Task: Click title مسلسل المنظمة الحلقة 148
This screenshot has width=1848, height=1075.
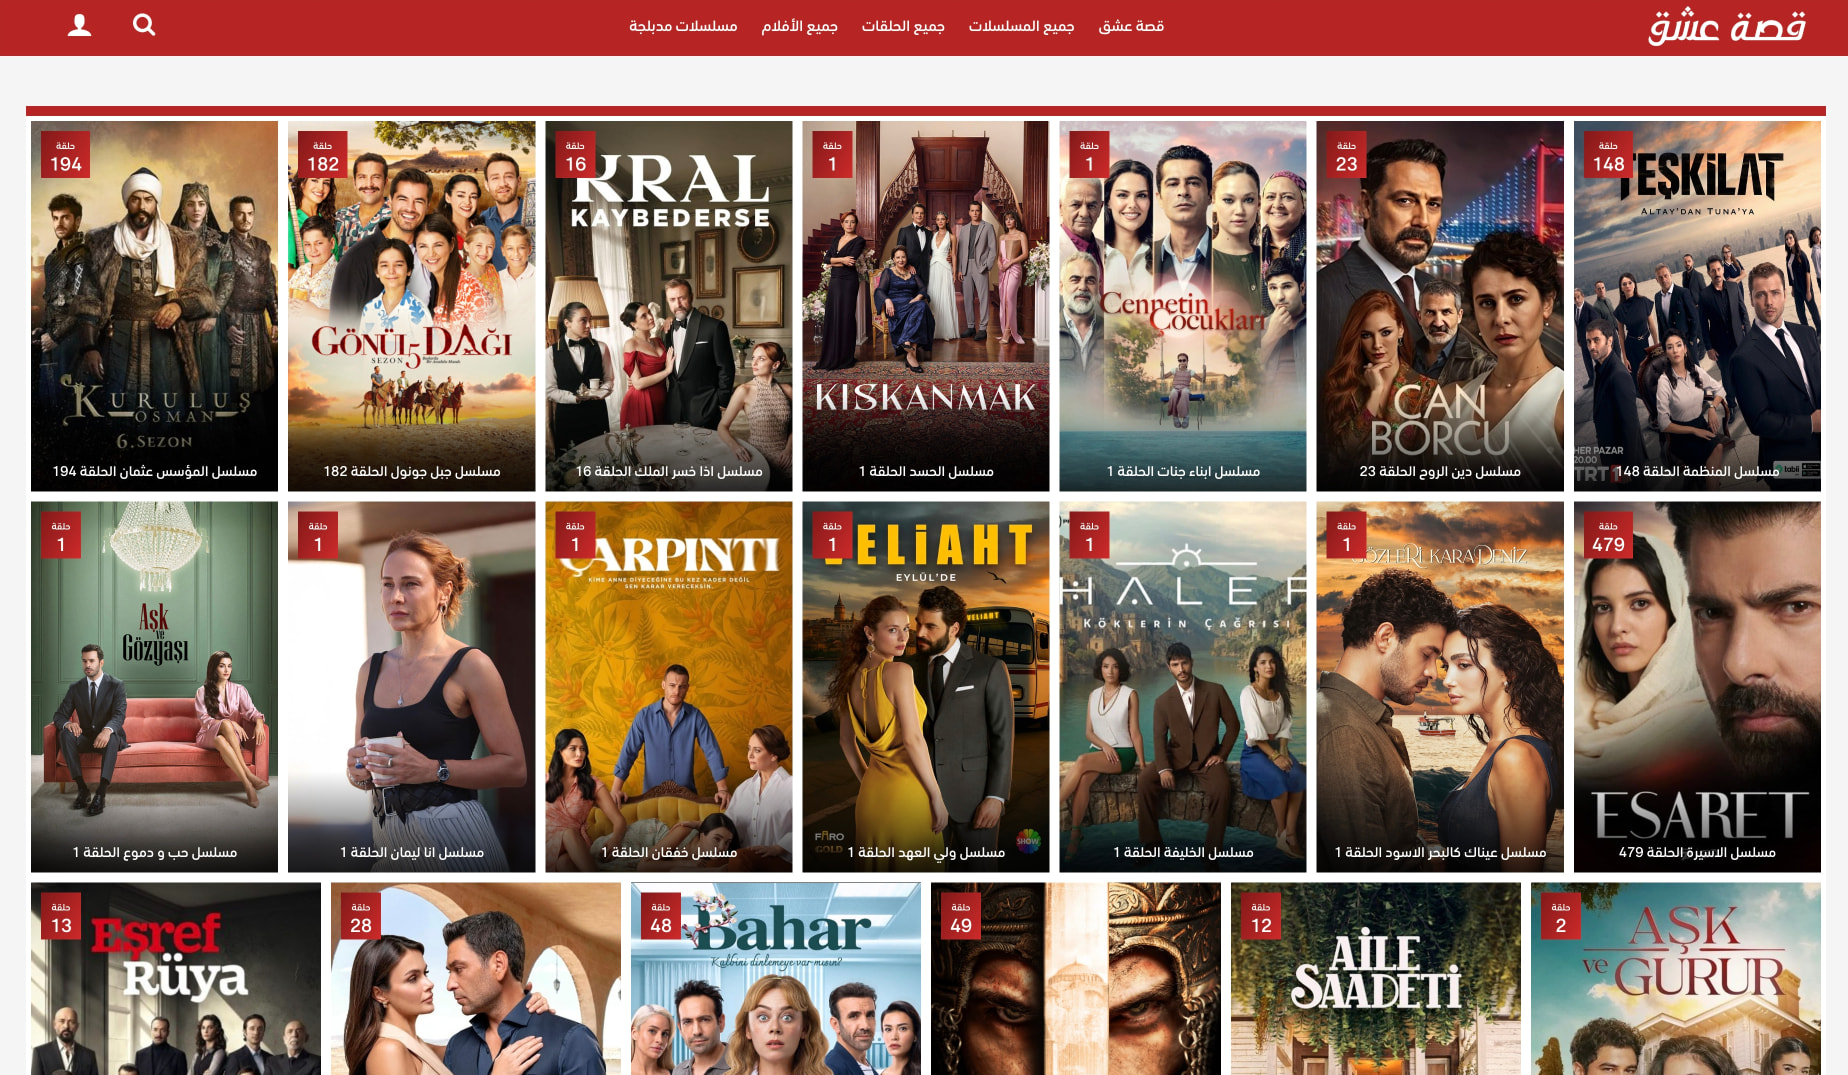Action: click(1697, 471)
